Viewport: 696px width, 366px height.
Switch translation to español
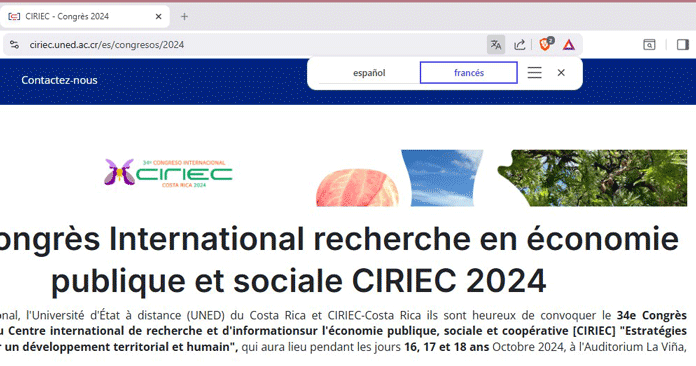tap(369, 73)
